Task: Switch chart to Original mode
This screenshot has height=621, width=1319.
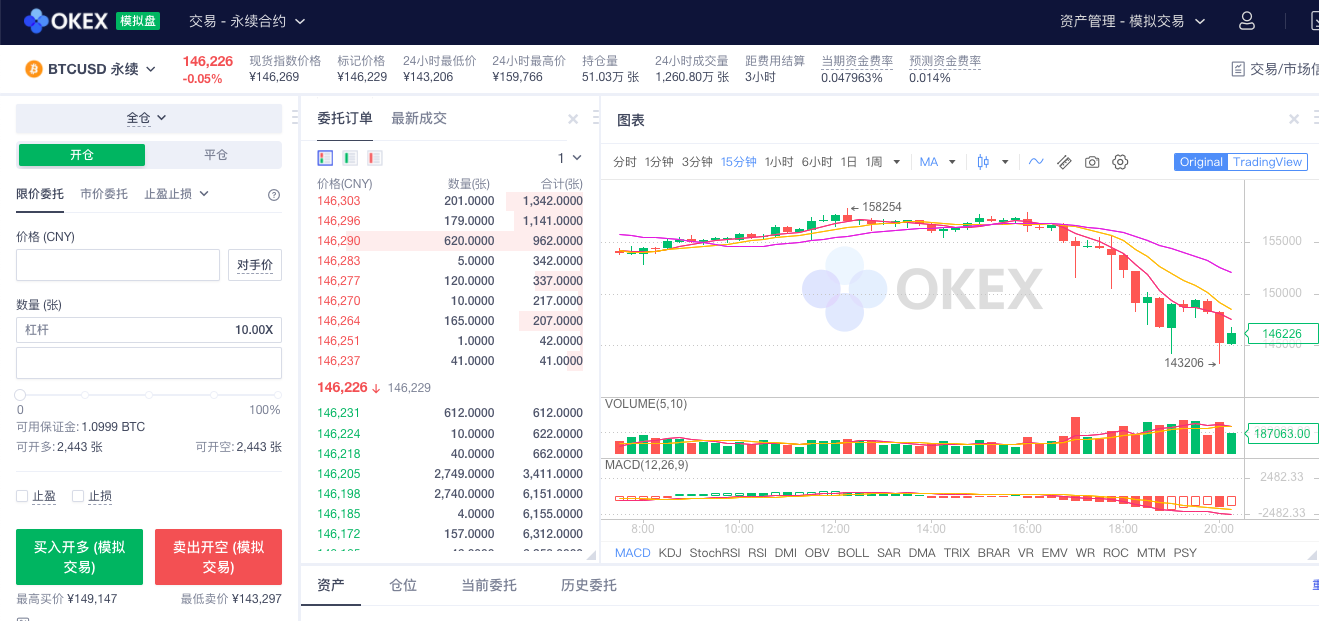Action: coord(1201,162)
